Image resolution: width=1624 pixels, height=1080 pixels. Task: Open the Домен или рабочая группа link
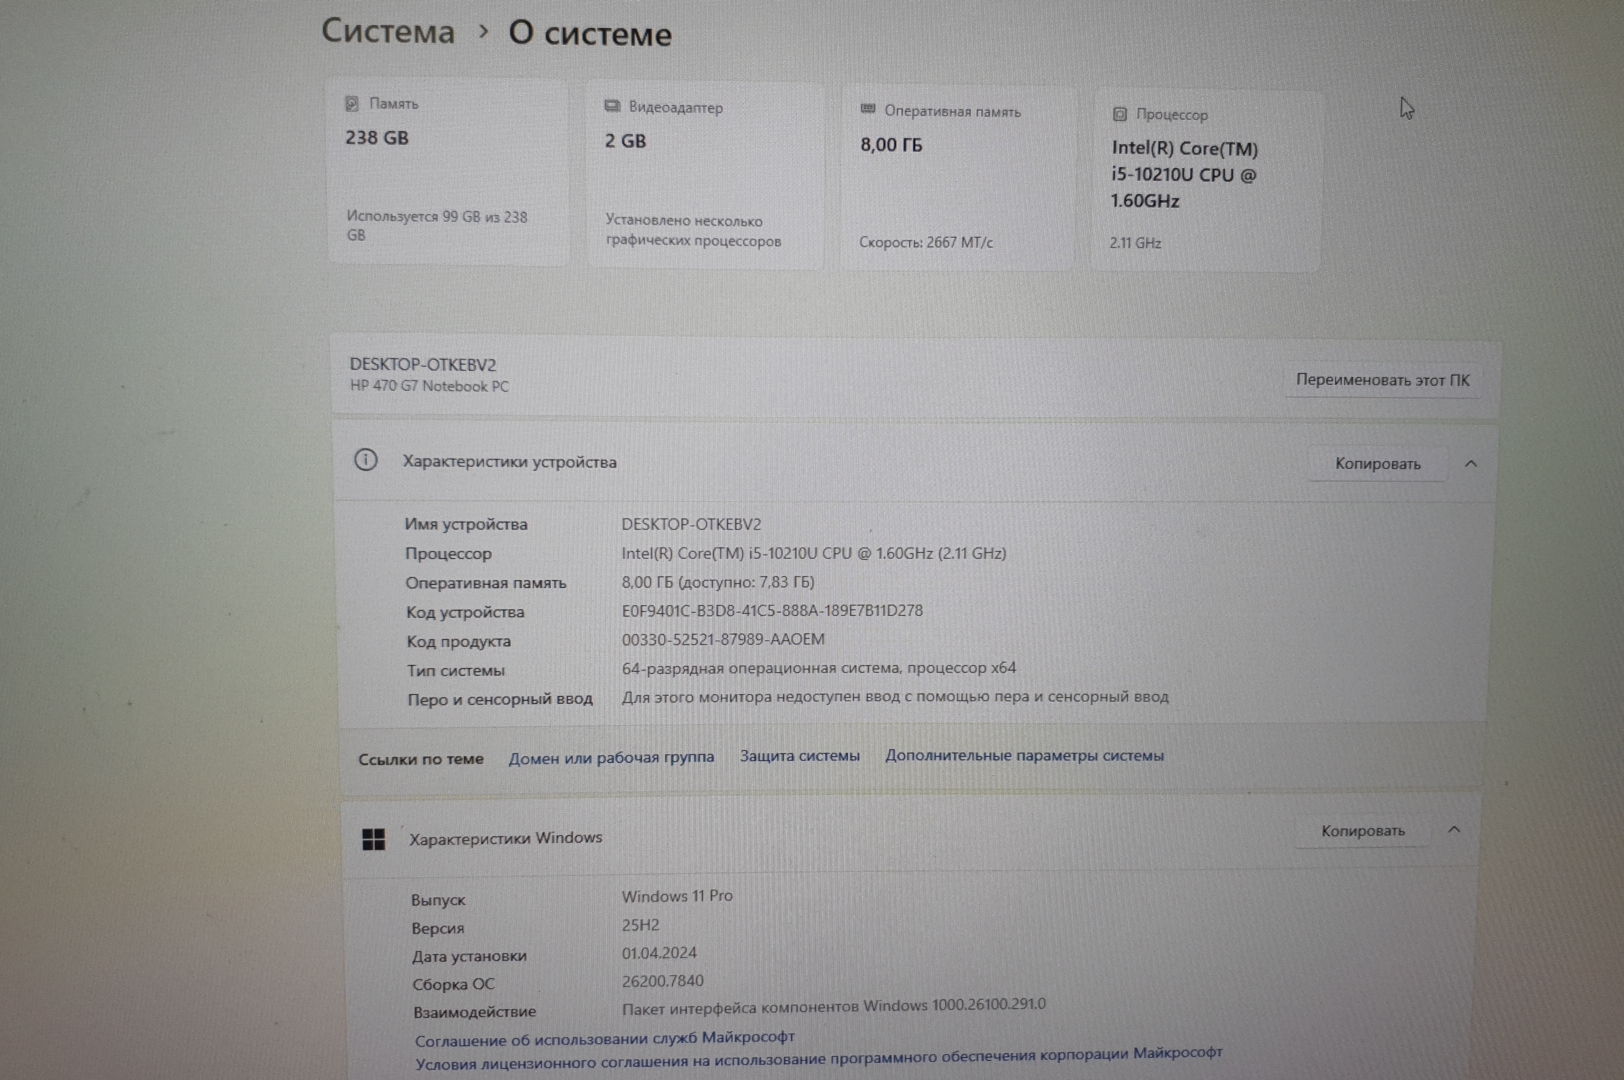(611, 758)
